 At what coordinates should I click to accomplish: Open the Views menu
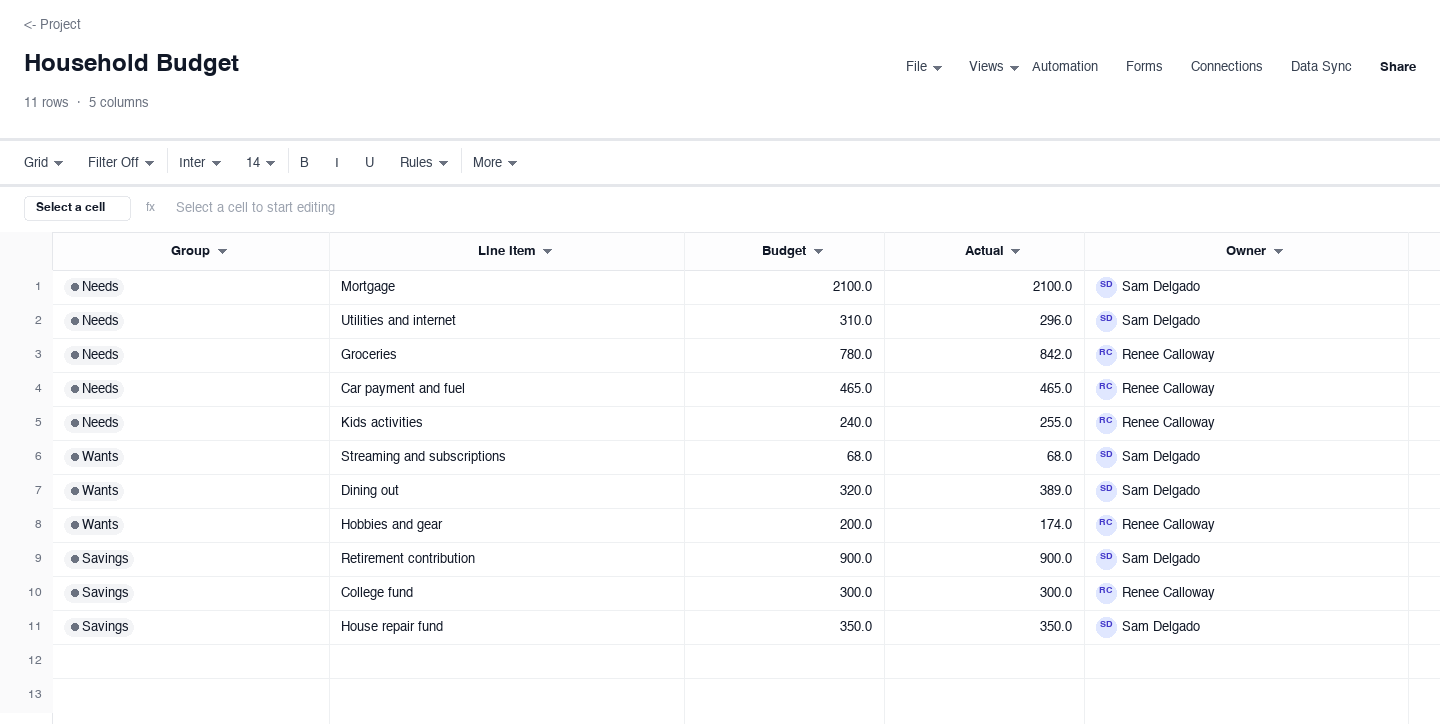click(x=994, y=67)
